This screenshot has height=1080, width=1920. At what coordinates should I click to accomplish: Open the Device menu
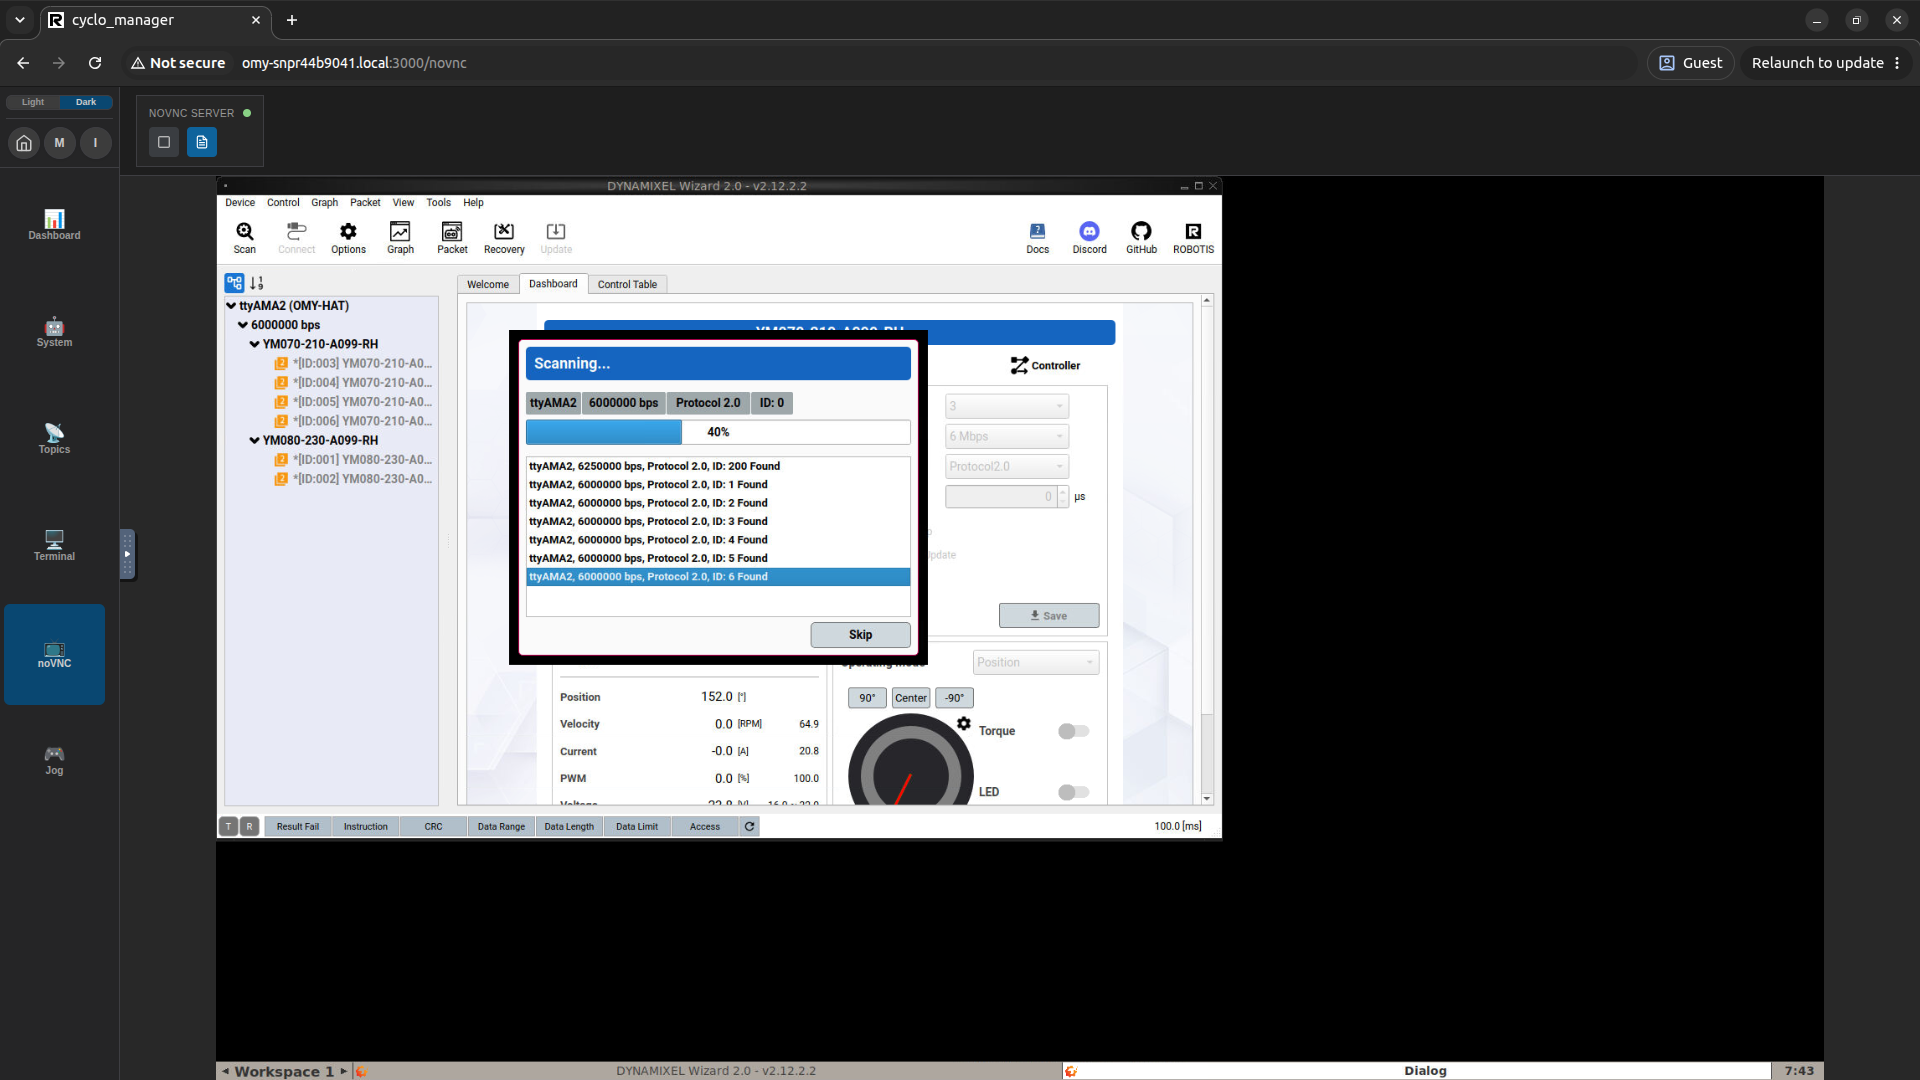[x=240, y=202]
